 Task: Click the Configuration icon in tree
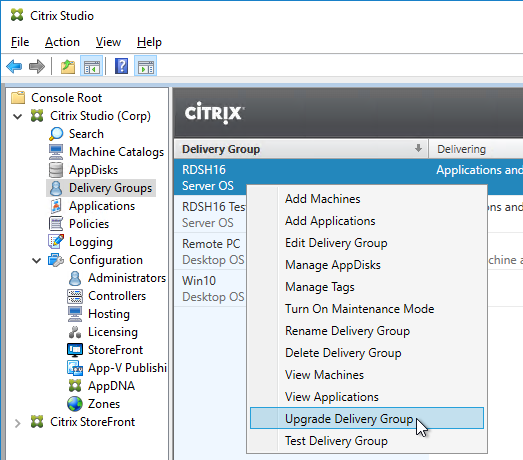(56, 260)
